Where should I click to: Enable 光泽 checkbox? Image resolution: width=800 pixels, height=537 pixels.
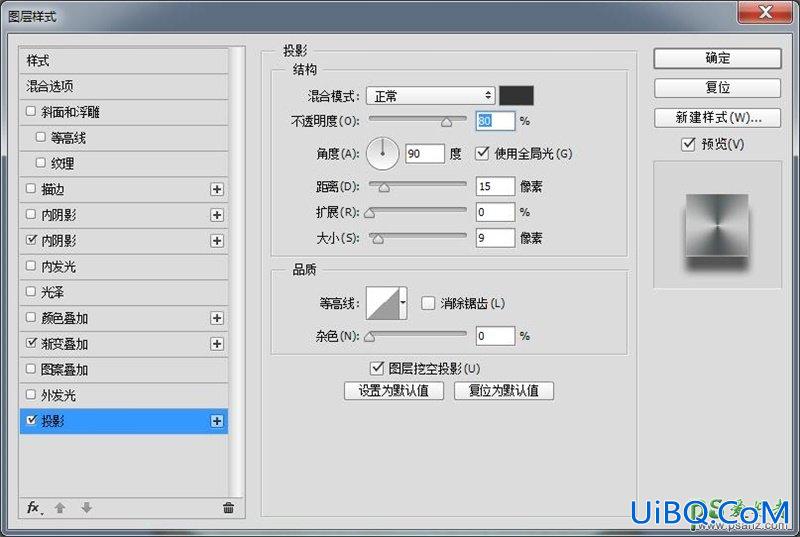[x=31, y=292]
